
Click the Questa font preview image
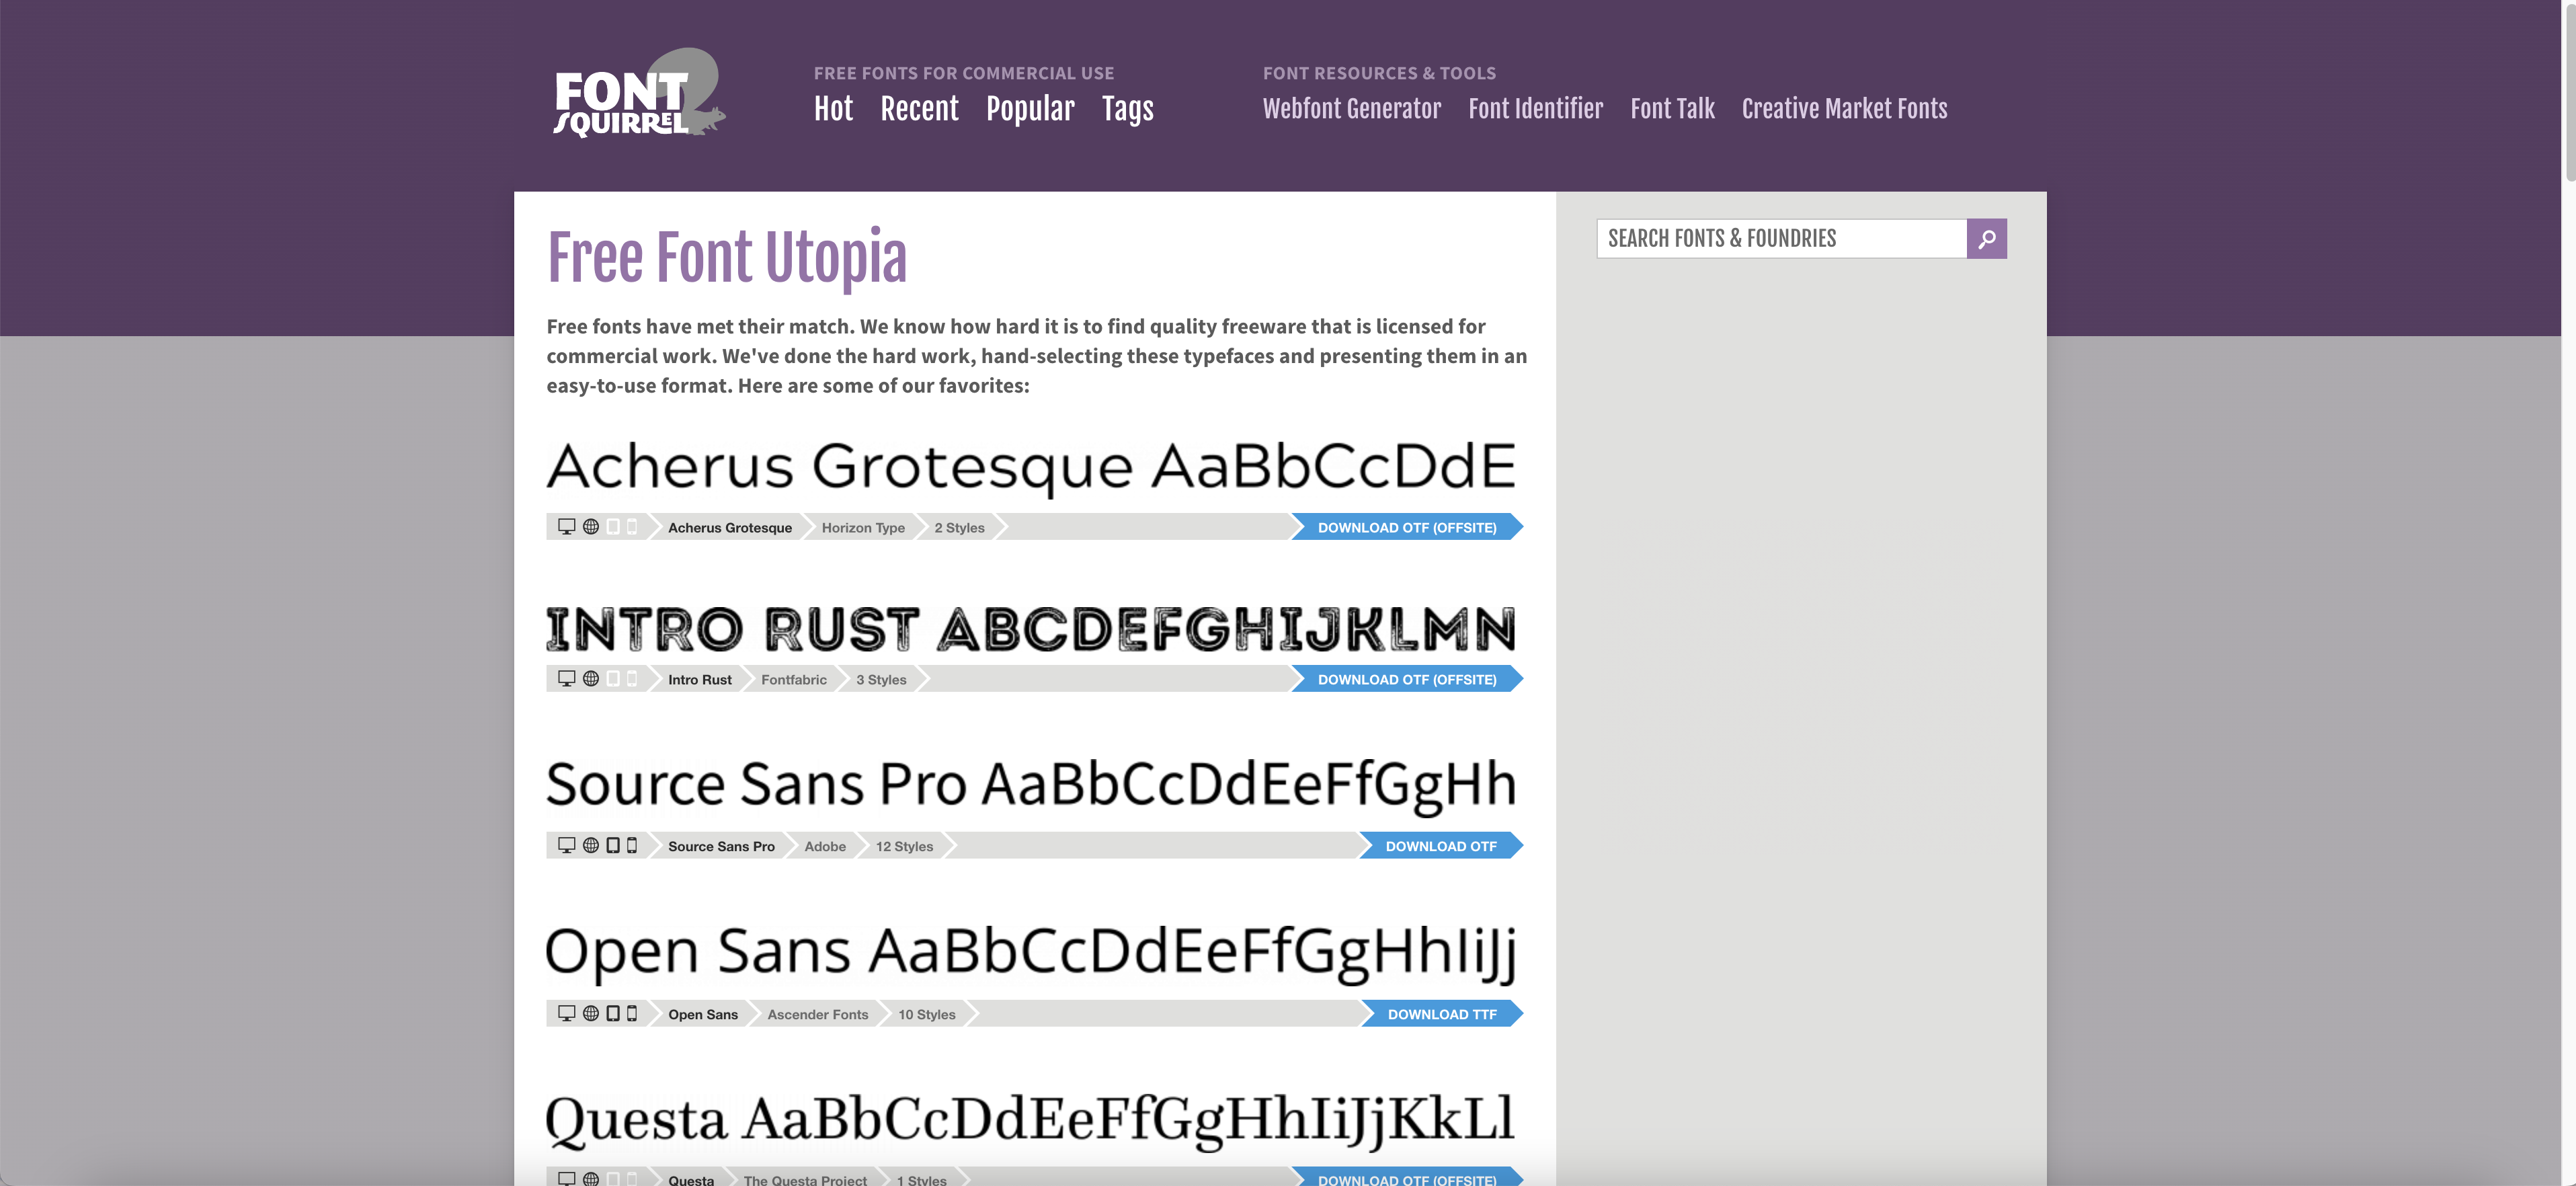[1031, 1122]
